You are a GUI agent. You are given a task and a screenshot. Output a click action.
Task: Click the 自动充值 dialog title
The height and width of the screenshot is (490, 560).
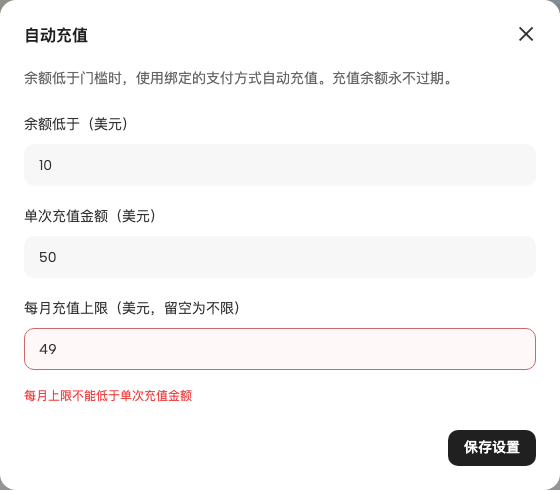point(56,35)
